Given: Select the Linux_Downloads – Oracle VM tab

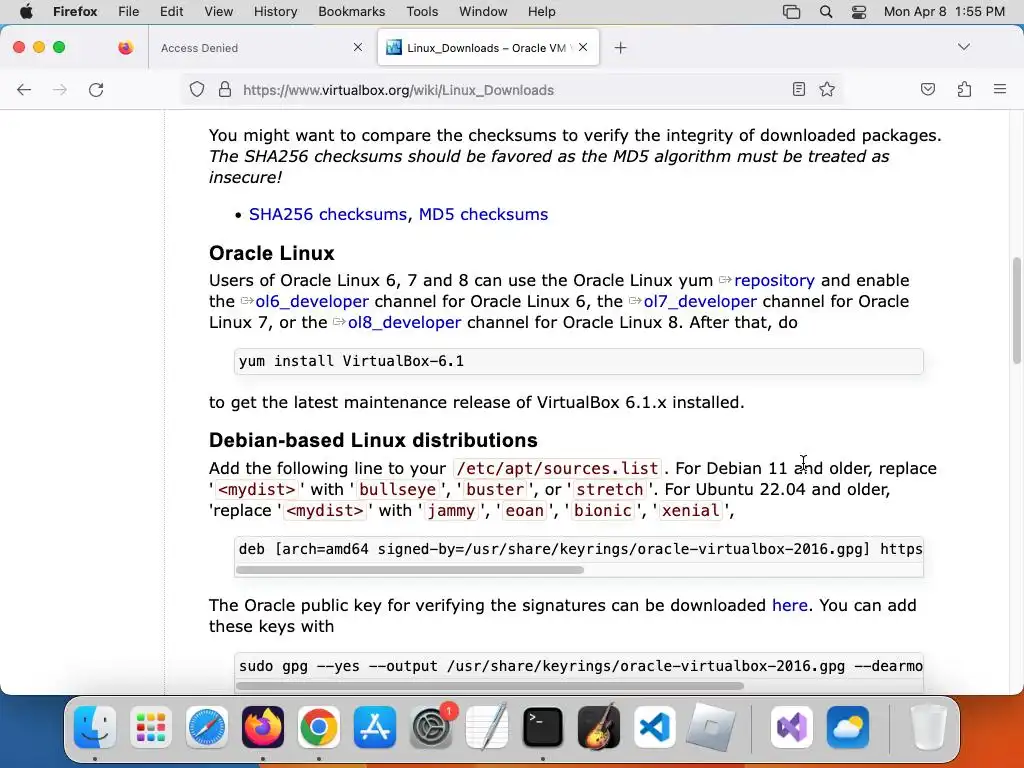Looking at the screenshot, I should [488, 48].
